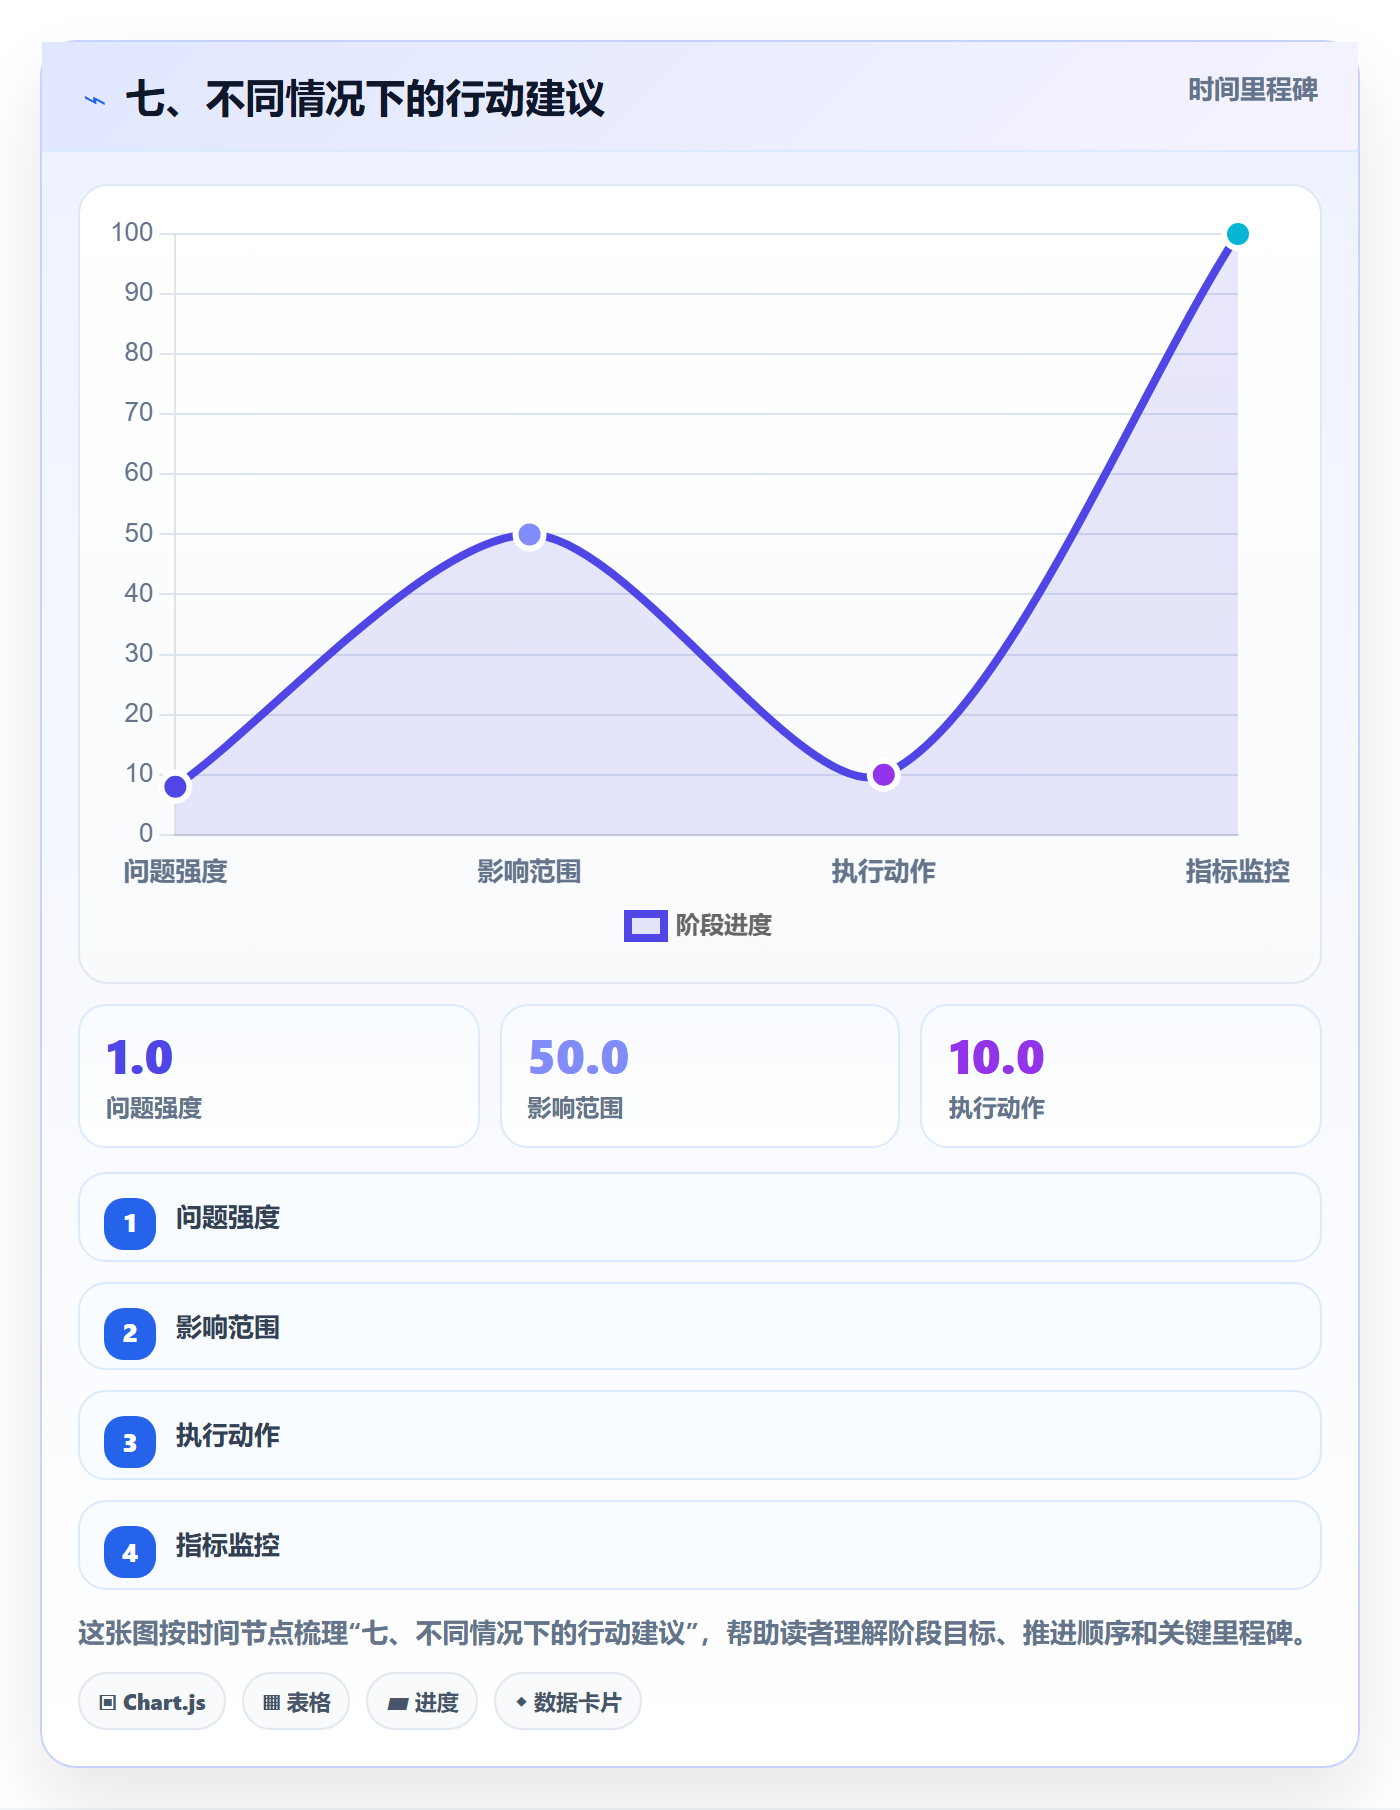The height and width of the screenshot is (1810, 1400).
Task: Click the number 3 badge for 执行动作
Action: [130, 1442]
